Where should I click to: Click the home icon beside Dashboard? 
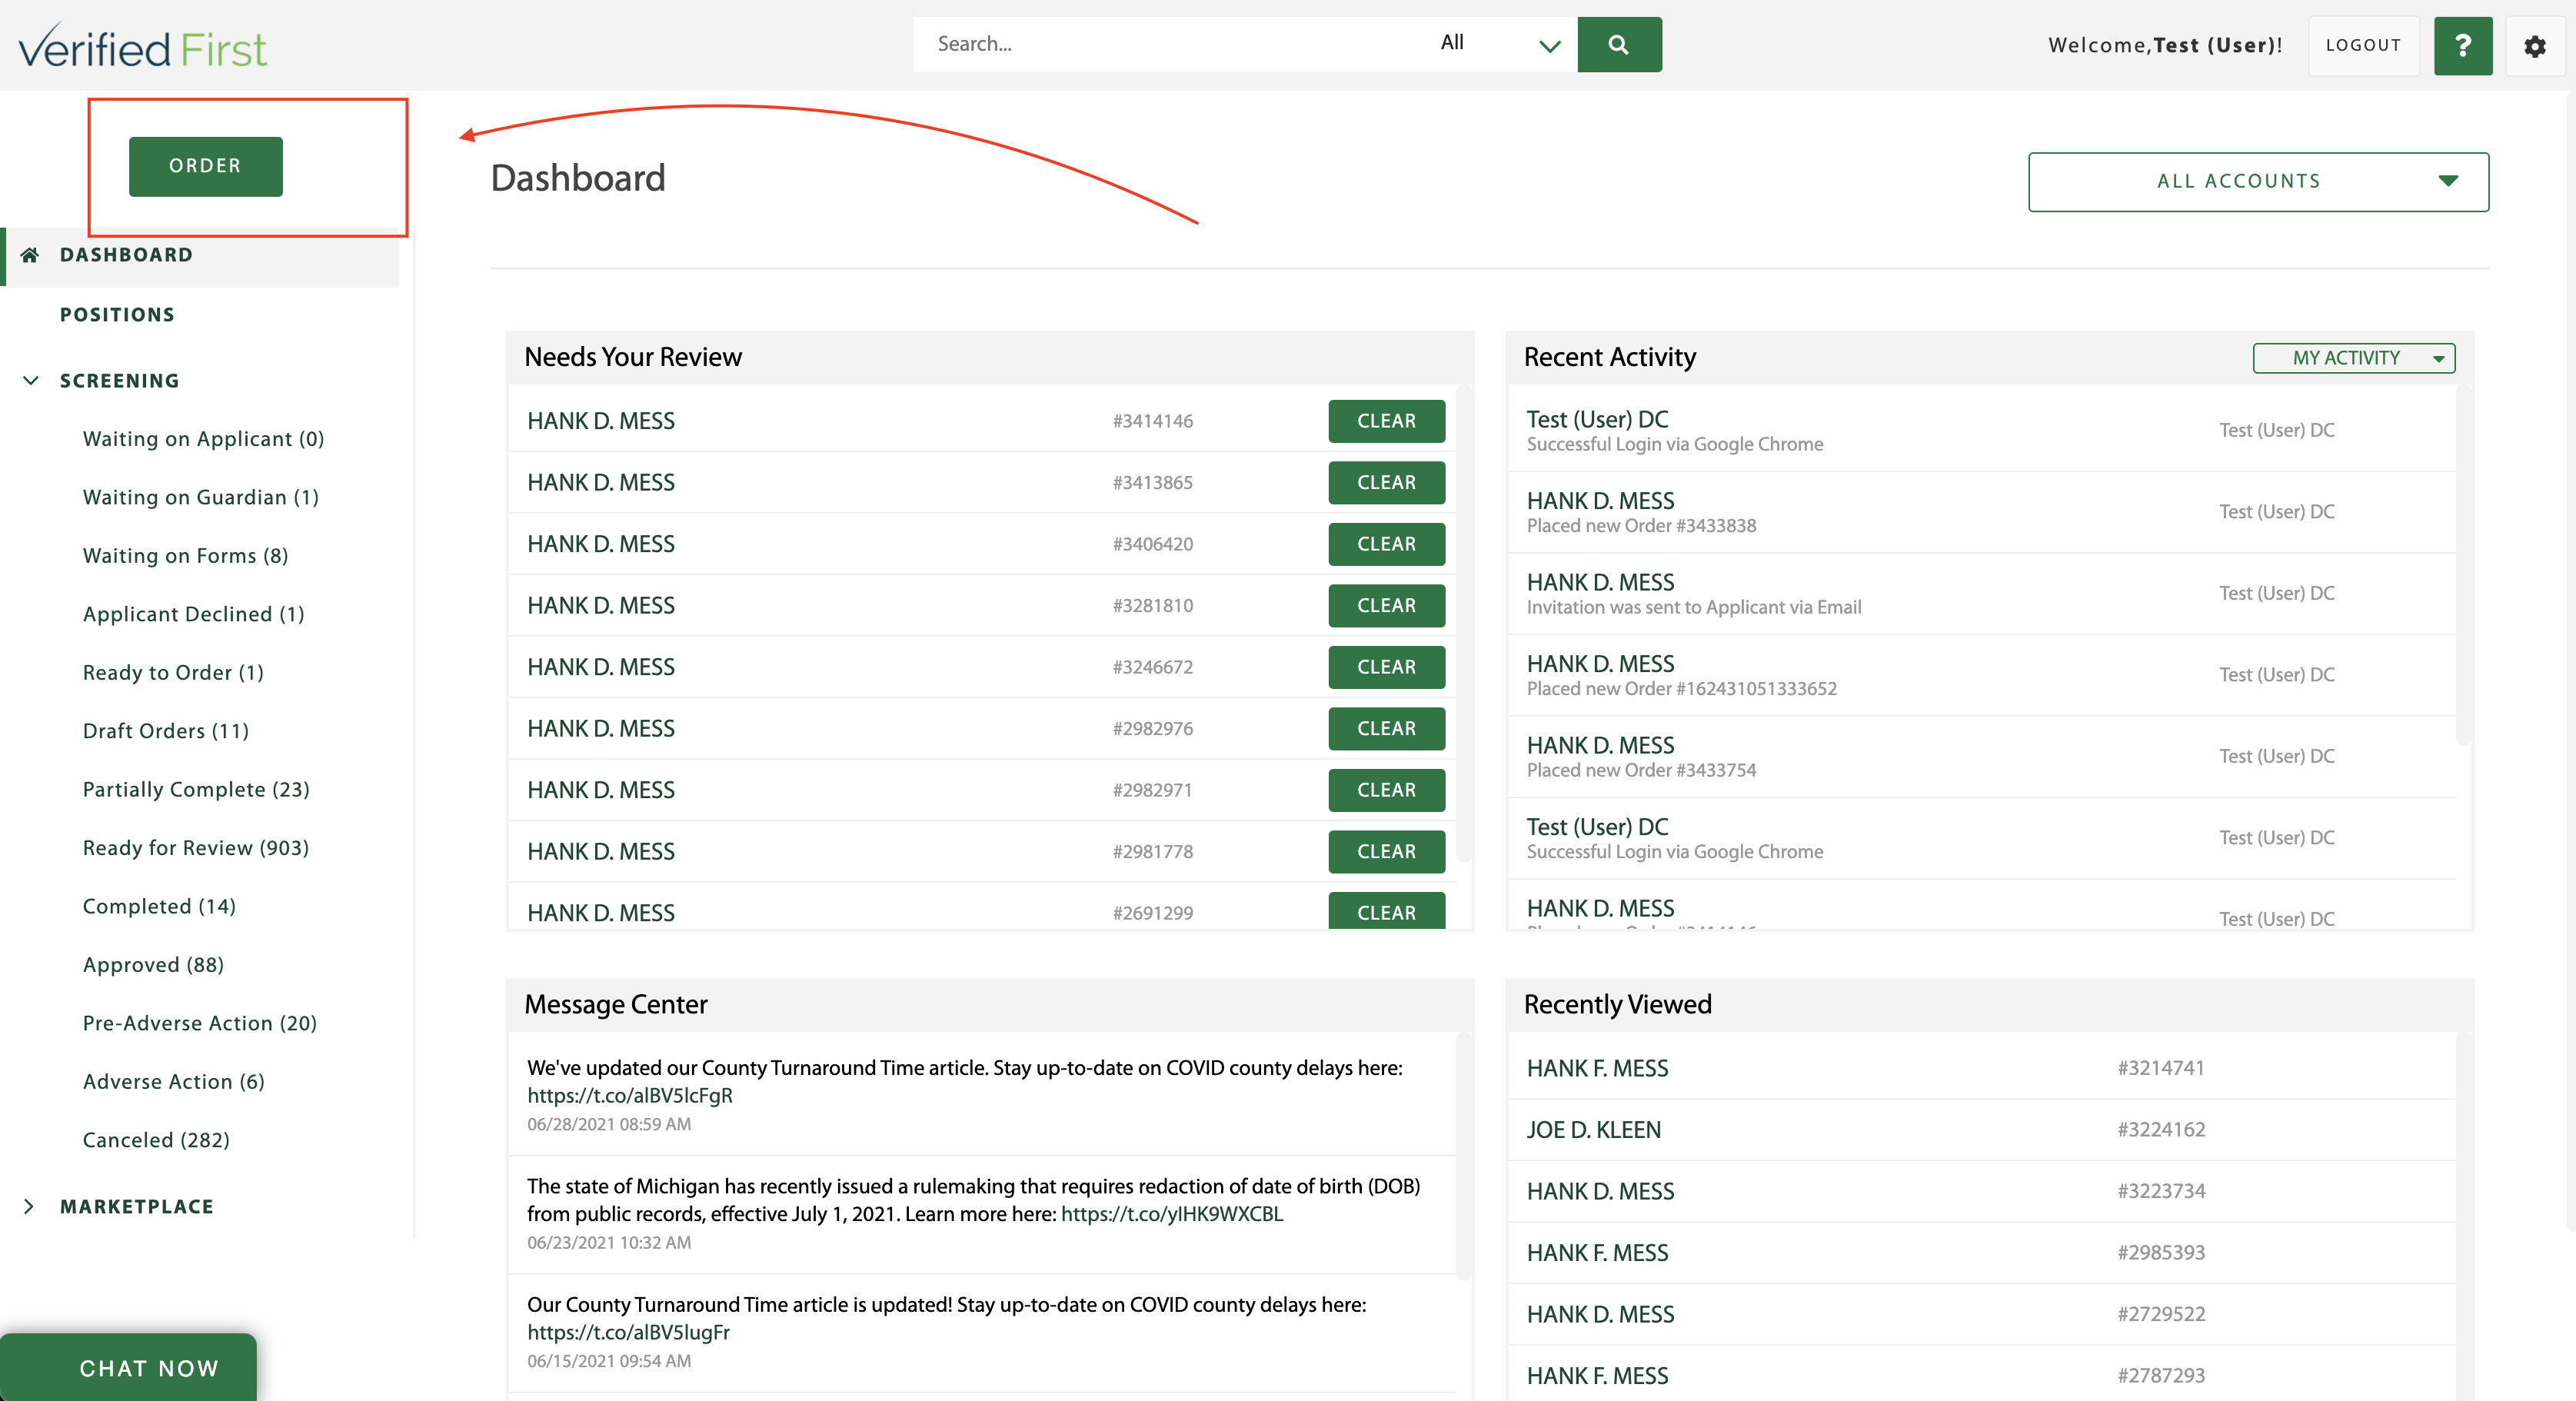point(30,254)
